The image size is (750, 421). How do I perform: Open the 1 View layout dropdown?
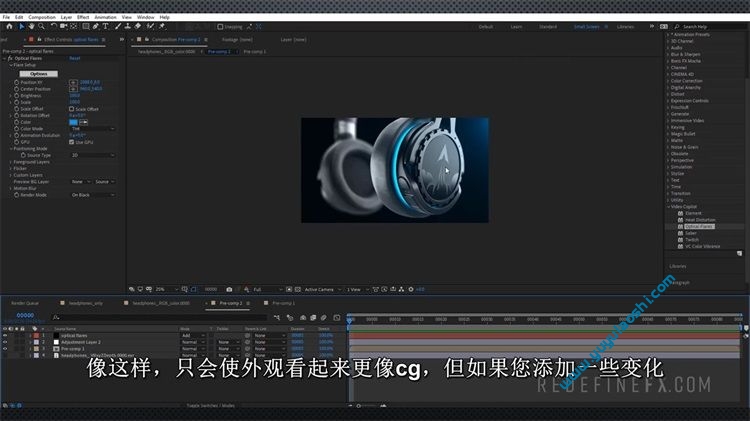[358, 289]
